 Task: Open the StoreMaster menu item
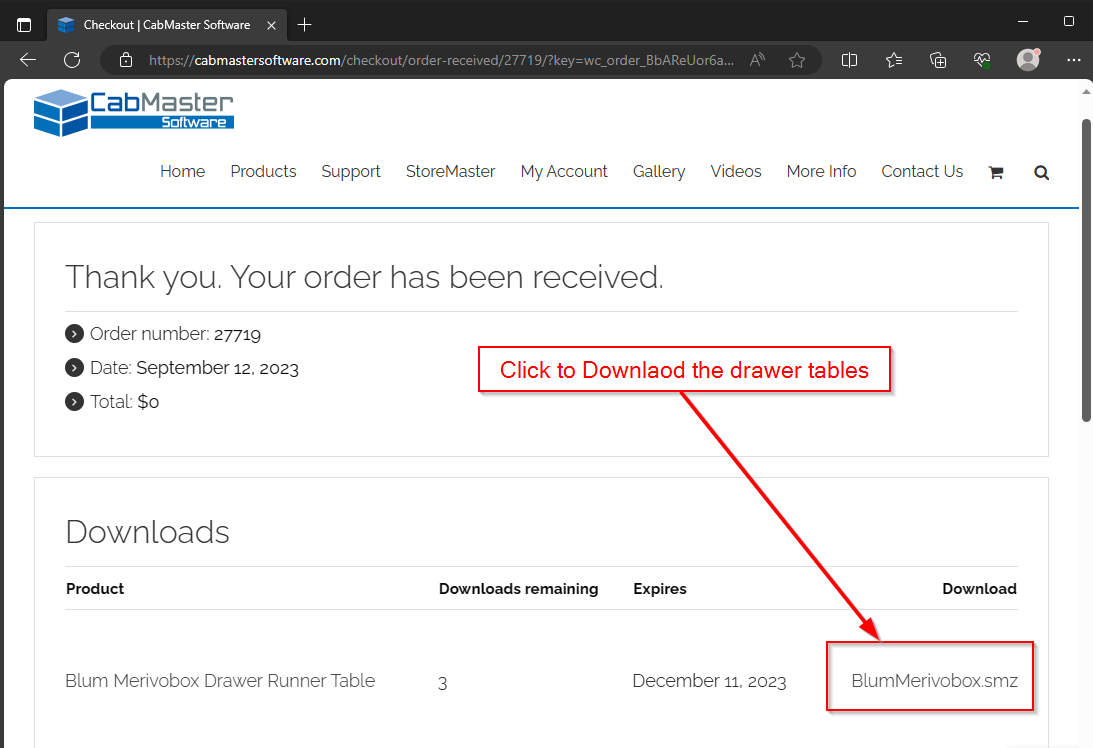450,171
